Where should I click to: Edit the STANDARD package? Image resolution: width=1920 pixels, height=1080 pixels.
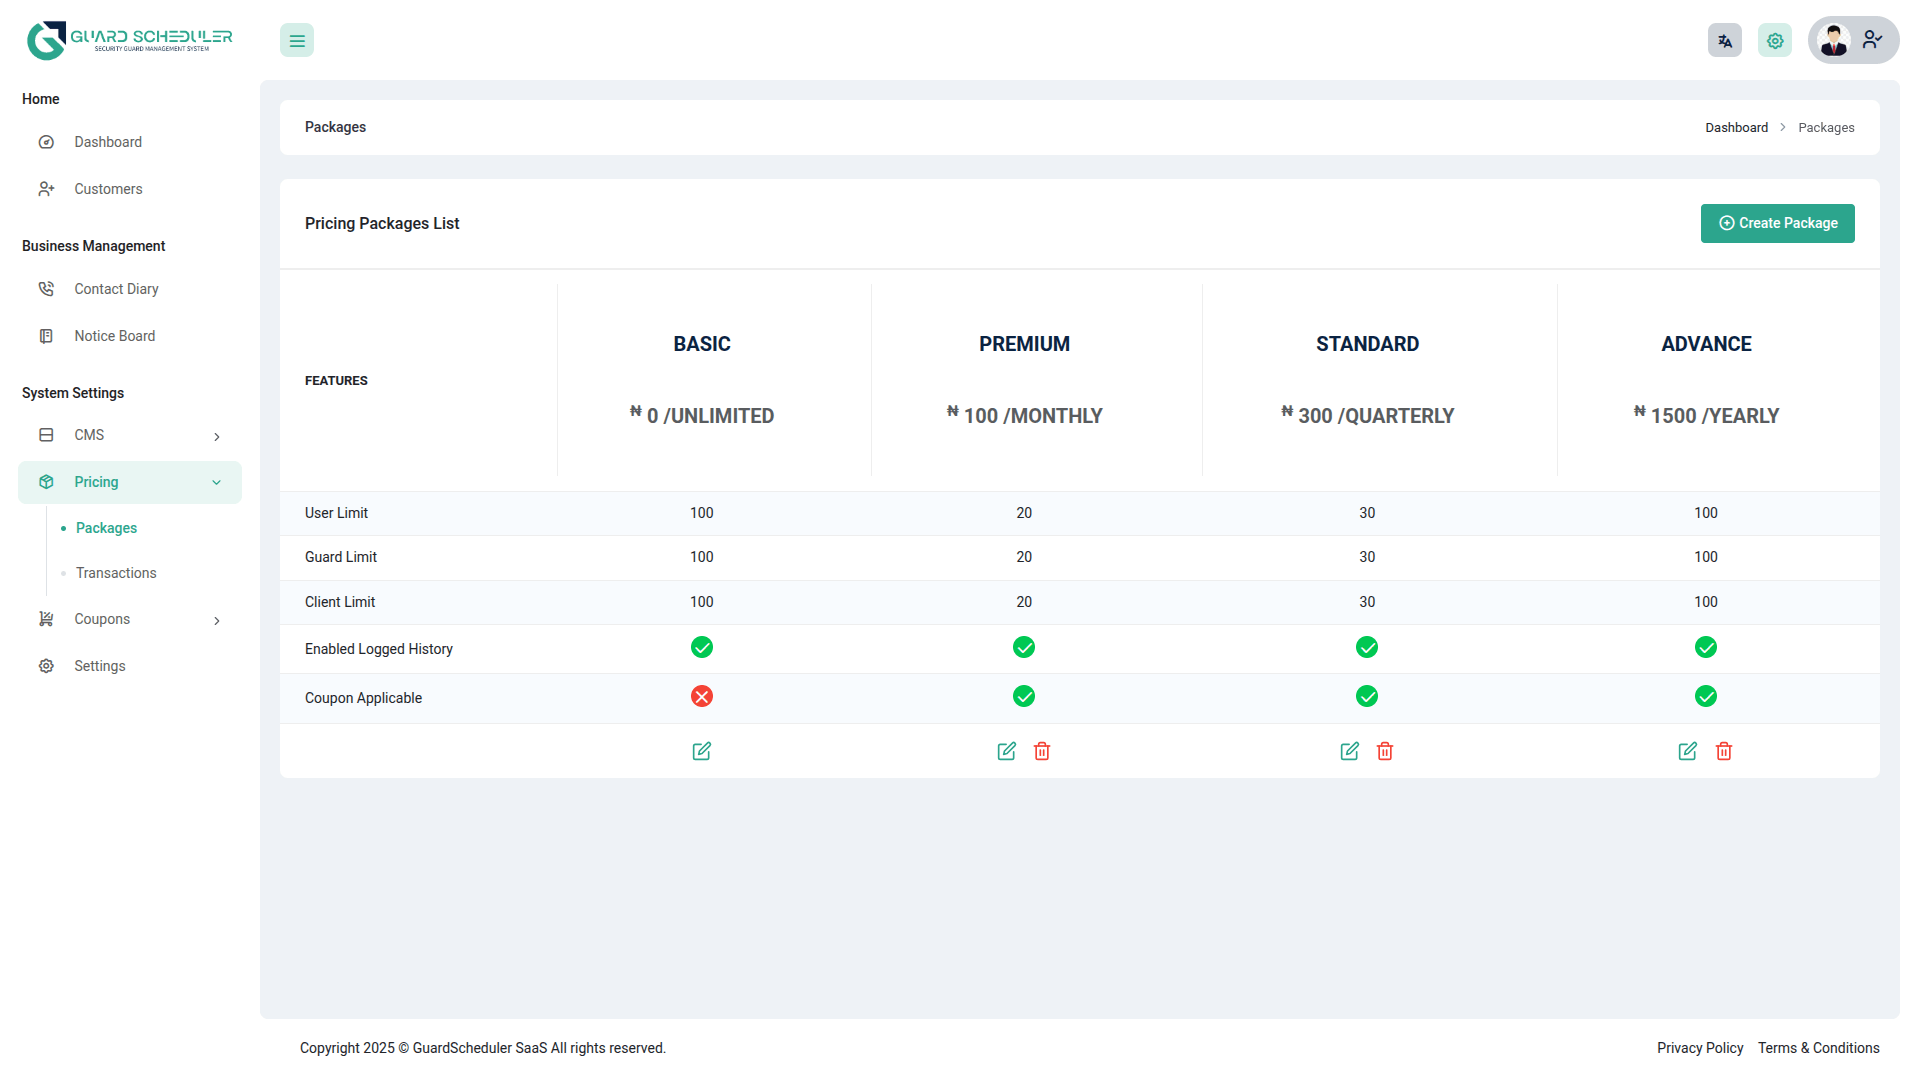[1350, 751]
